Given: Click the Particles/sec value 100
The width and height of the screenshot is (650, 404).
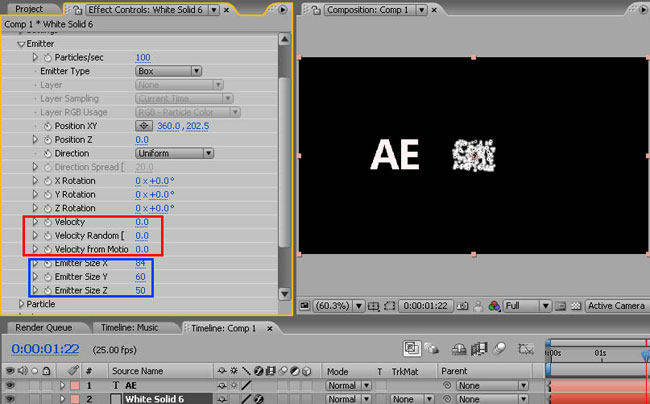Looking at the screenshot, I should pyautogui.click(x=143, y=58).
